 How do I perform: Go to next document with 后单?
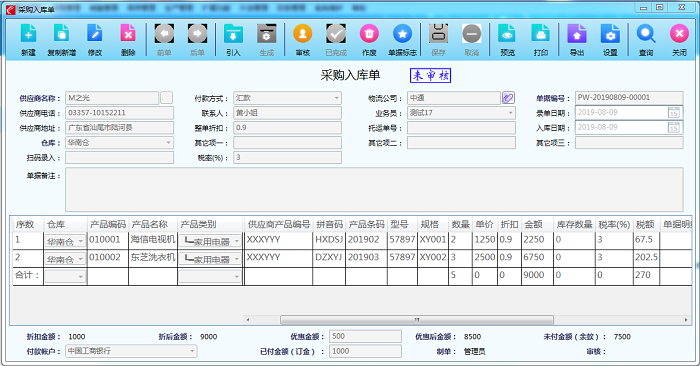[197, 34]
